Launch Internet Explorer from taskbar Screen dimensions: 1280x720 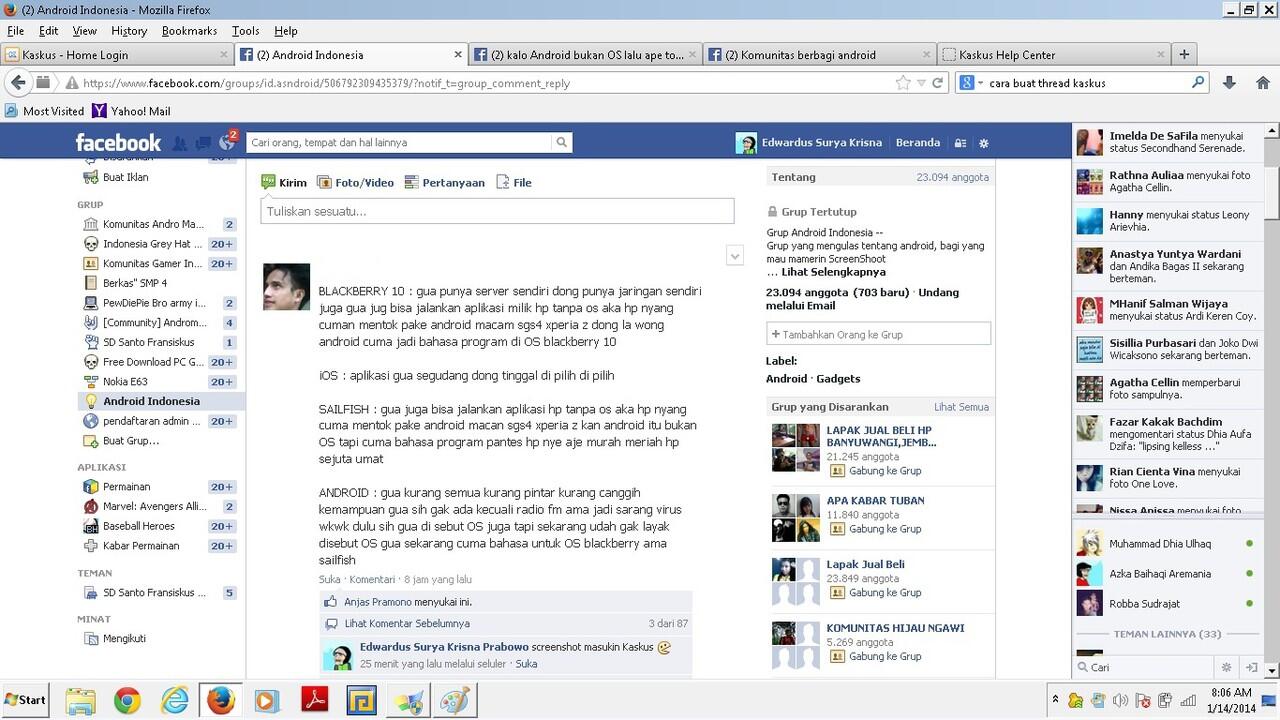[174, 700]
